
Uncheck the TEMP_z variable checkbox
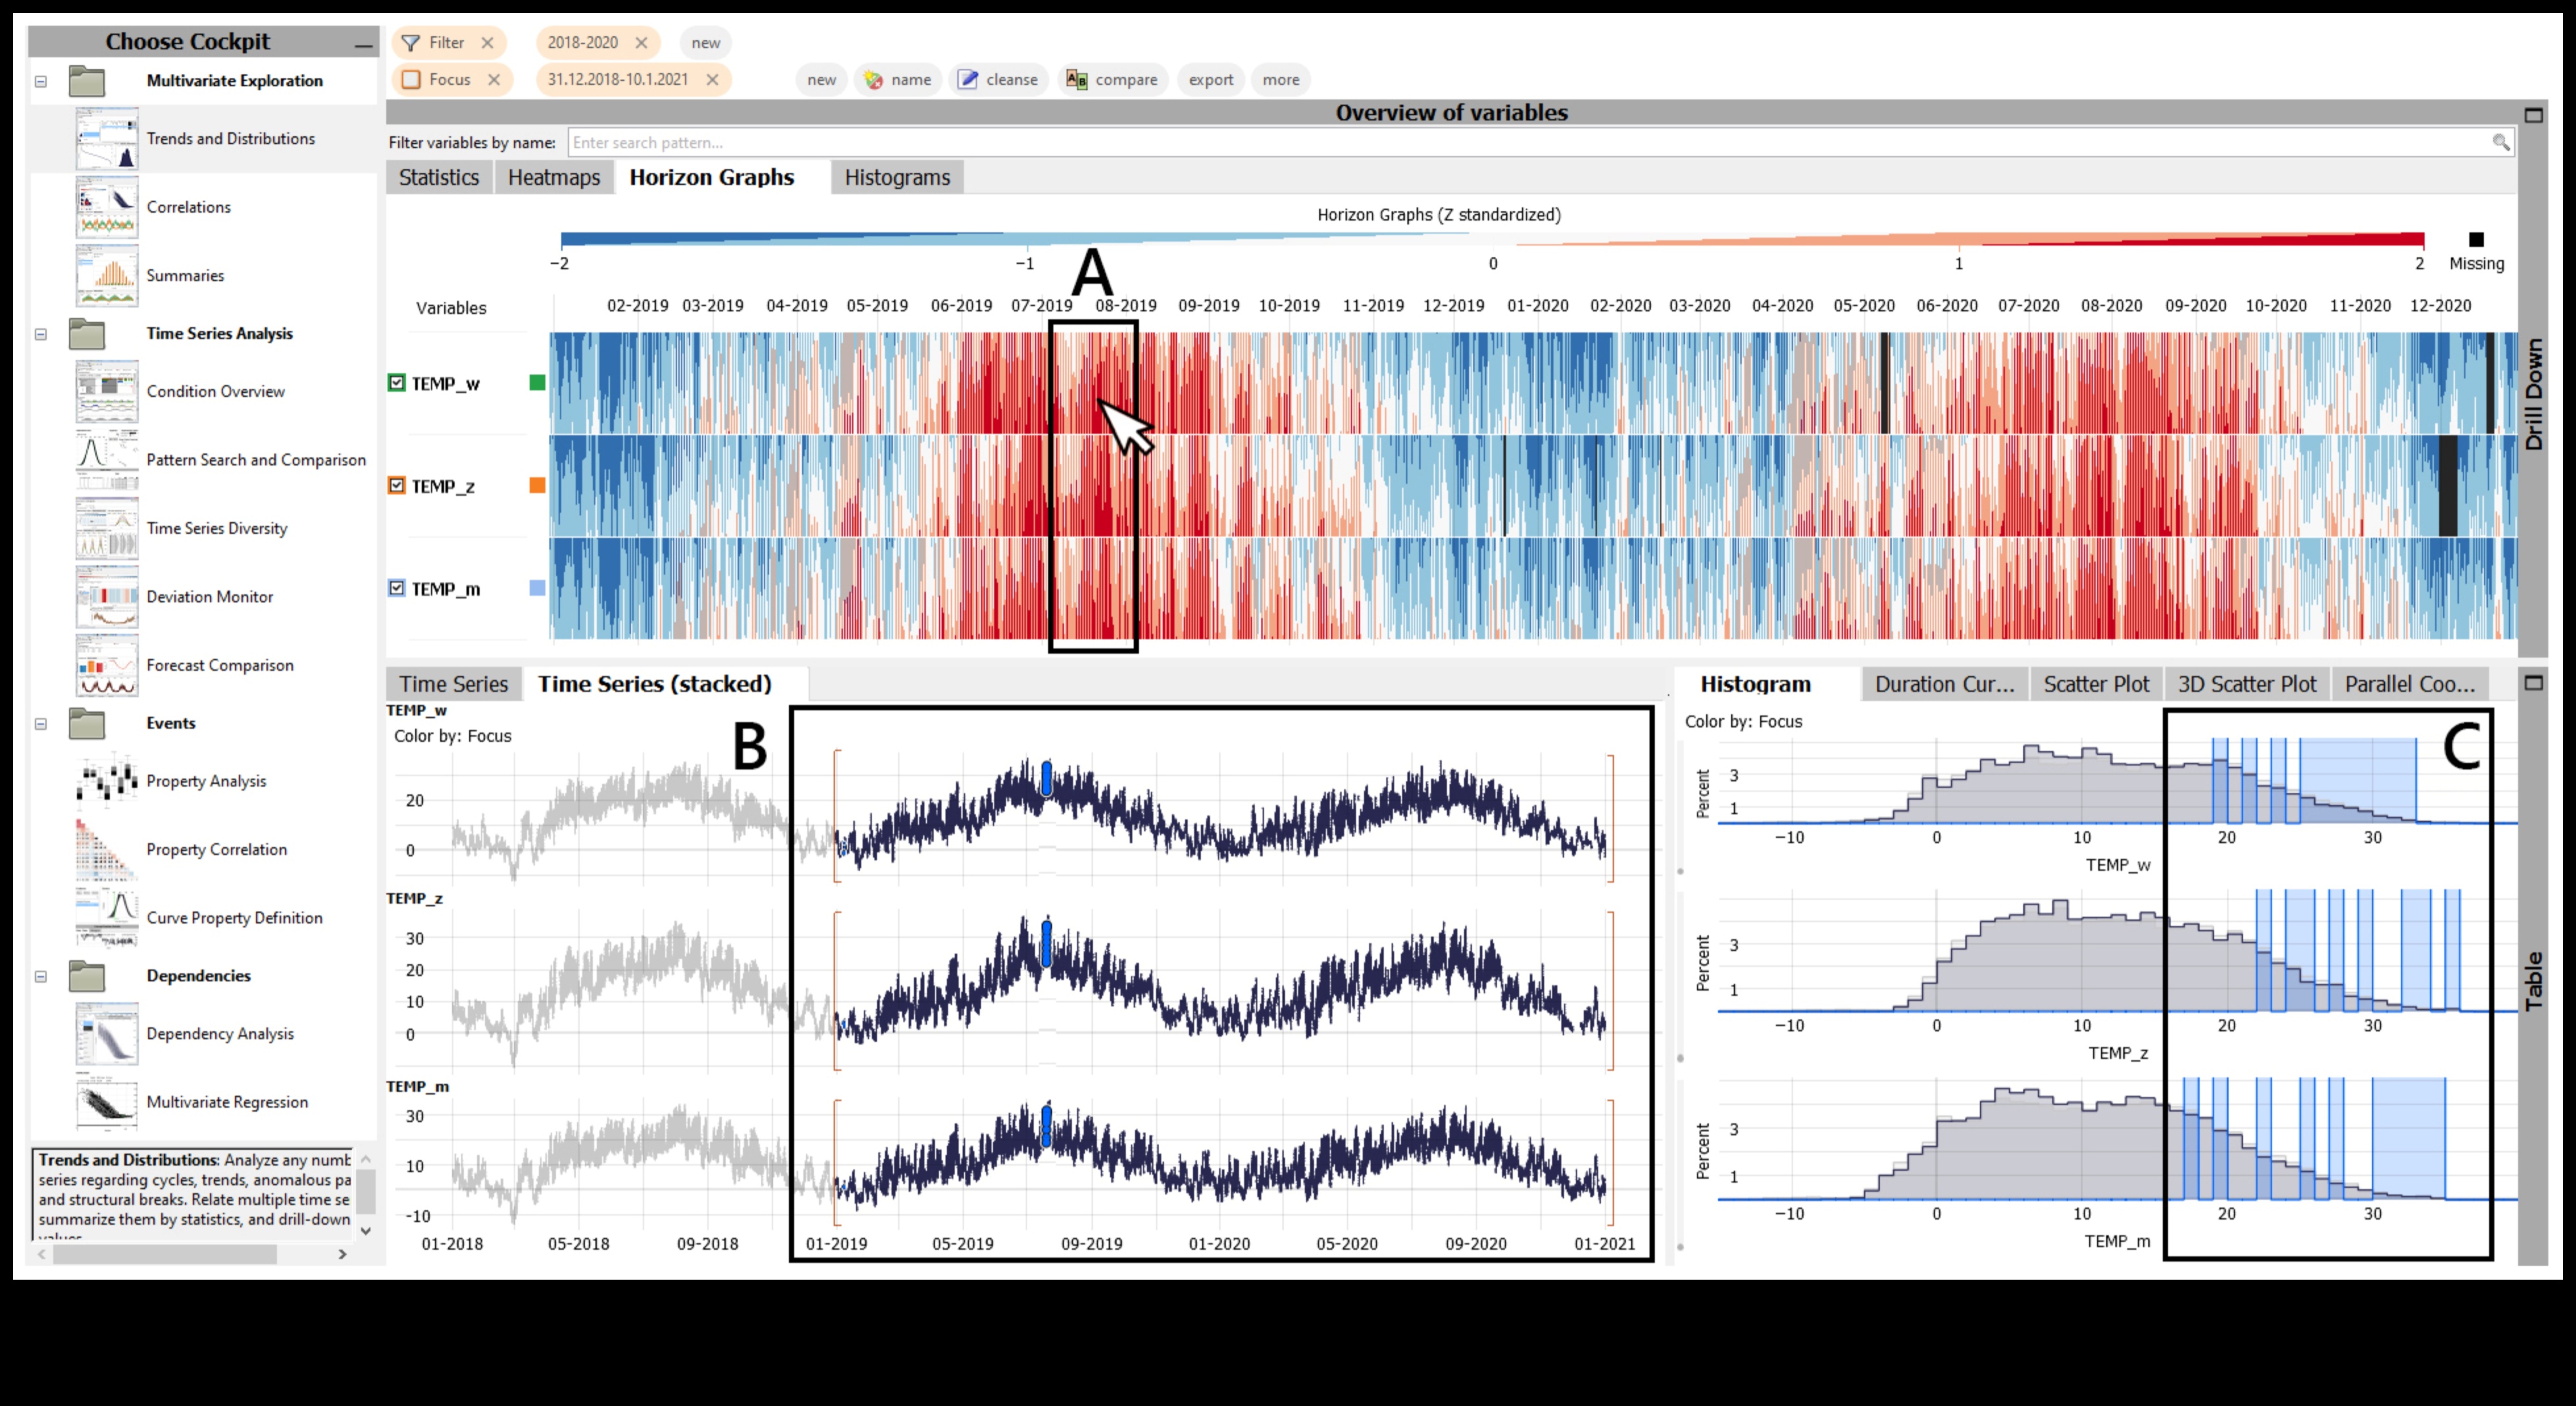coord(397,486)
